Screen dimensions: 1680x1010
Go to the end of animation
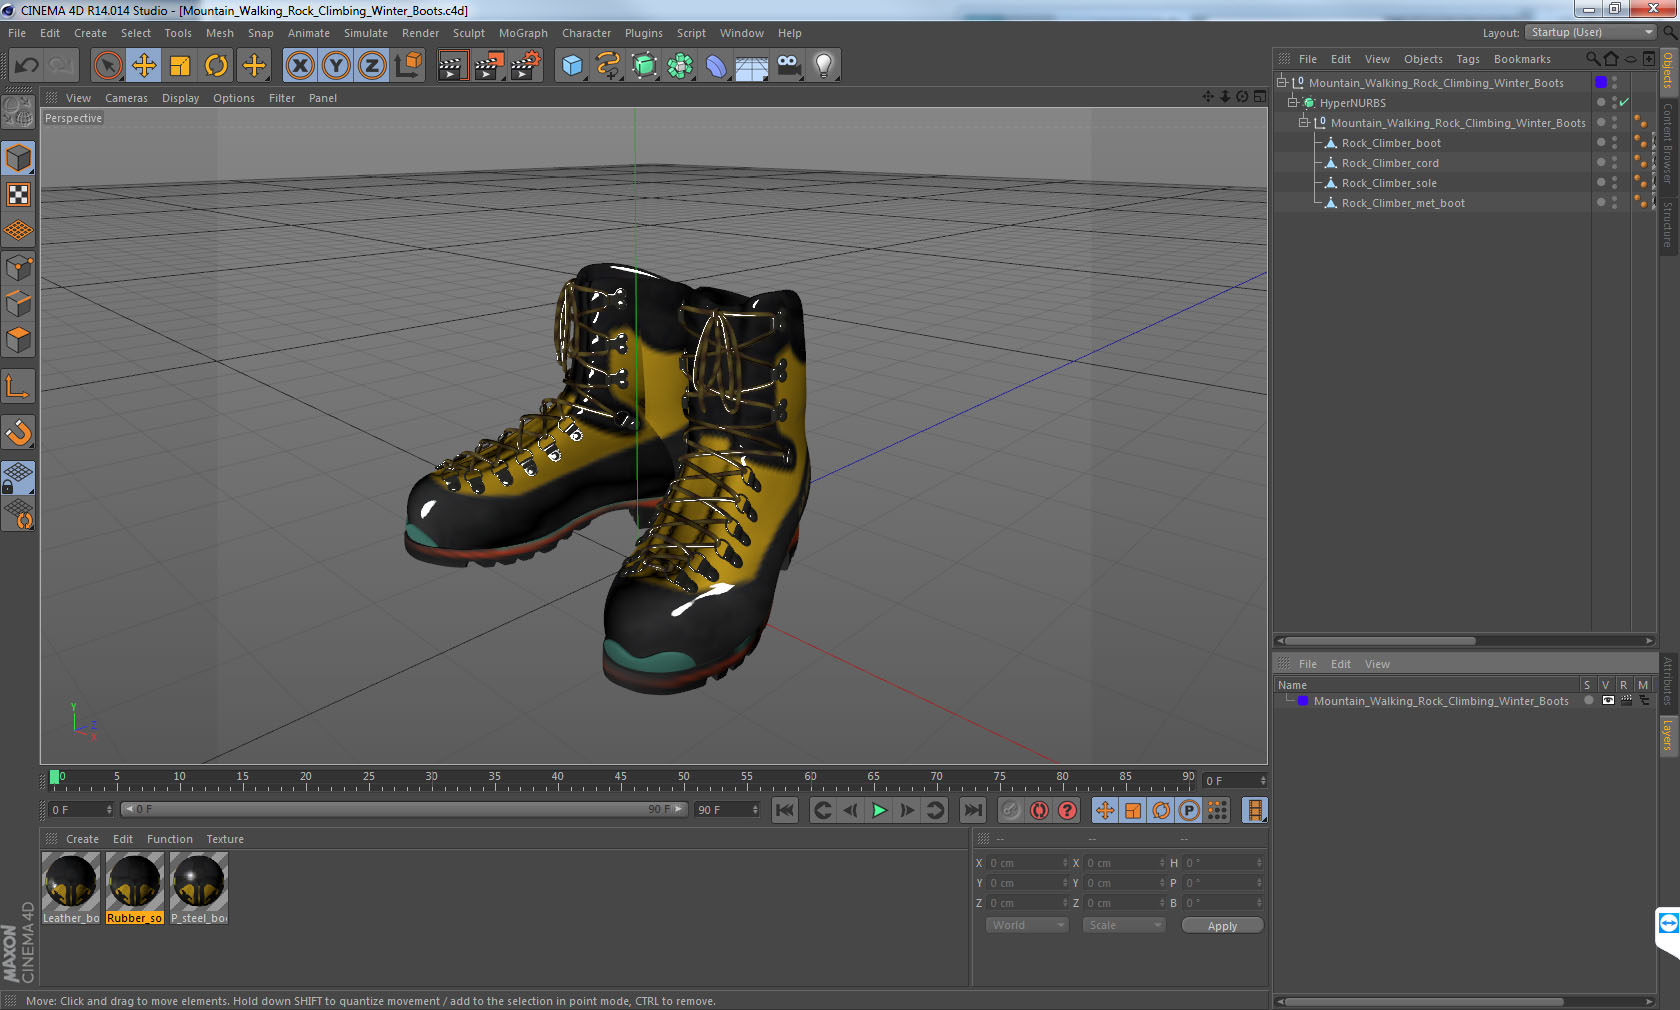point(973,810)
